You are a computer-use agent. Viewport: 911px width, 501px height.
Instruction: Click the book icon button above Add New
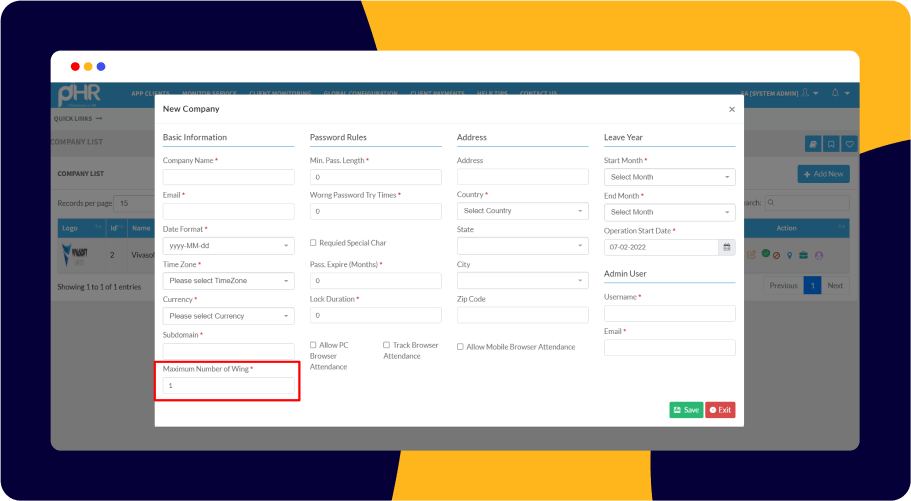click(813, 144)
